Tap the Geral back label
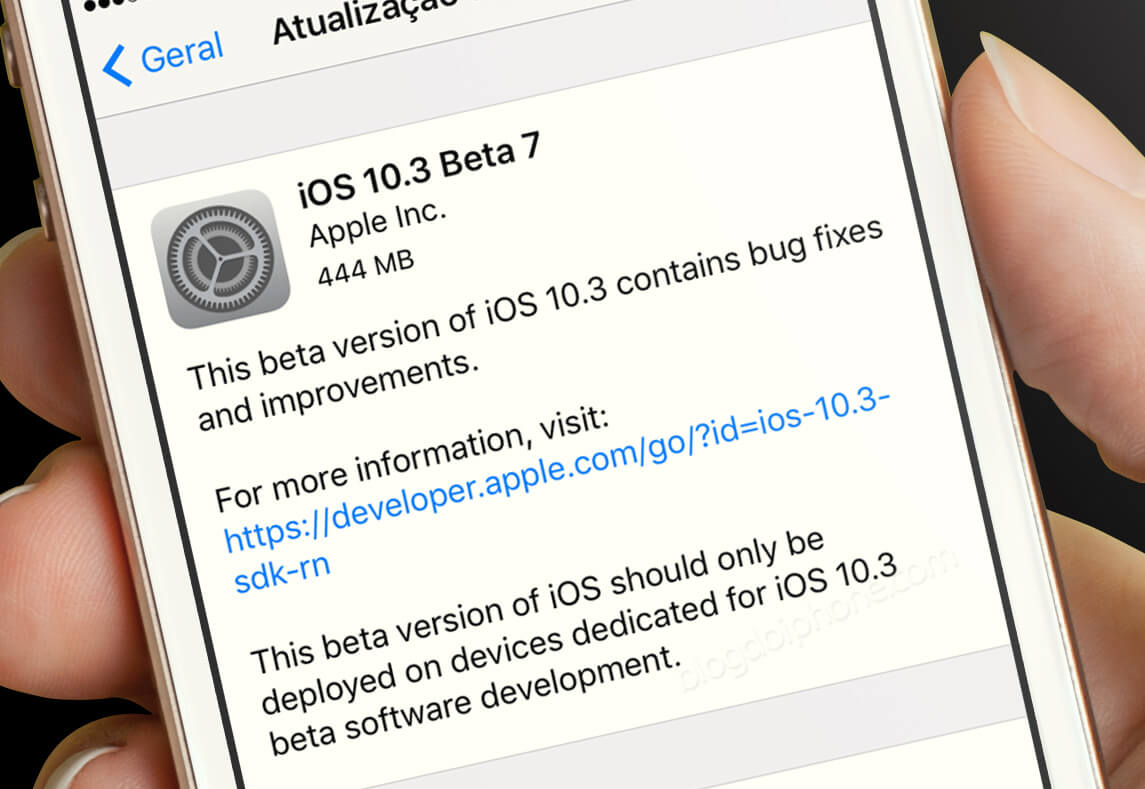This screenshot has height=789, width=1145. click(182, 53)
